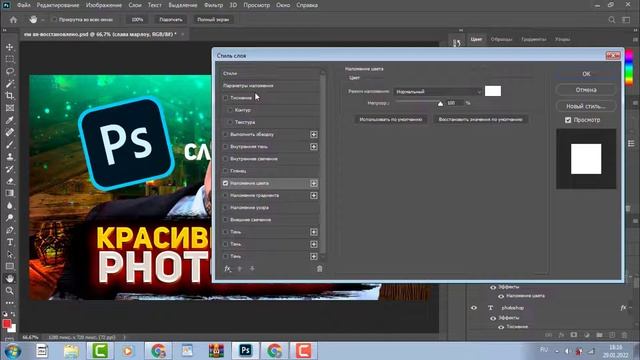Select the Eraser tool
This screenshot has height=360, width=640.
click(9, 181)
